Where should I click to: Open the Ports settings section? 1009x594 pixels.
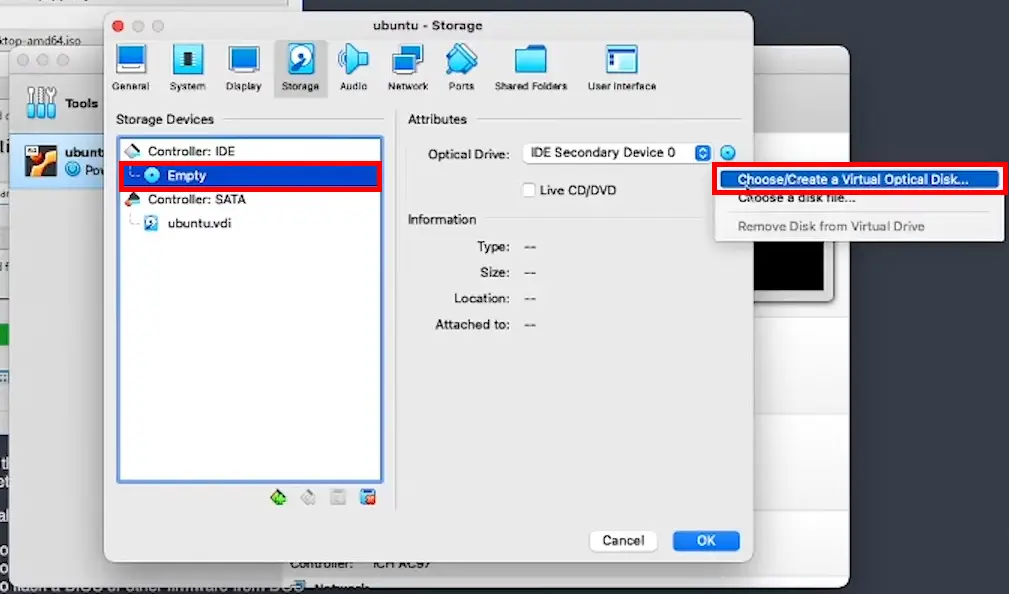461,68
